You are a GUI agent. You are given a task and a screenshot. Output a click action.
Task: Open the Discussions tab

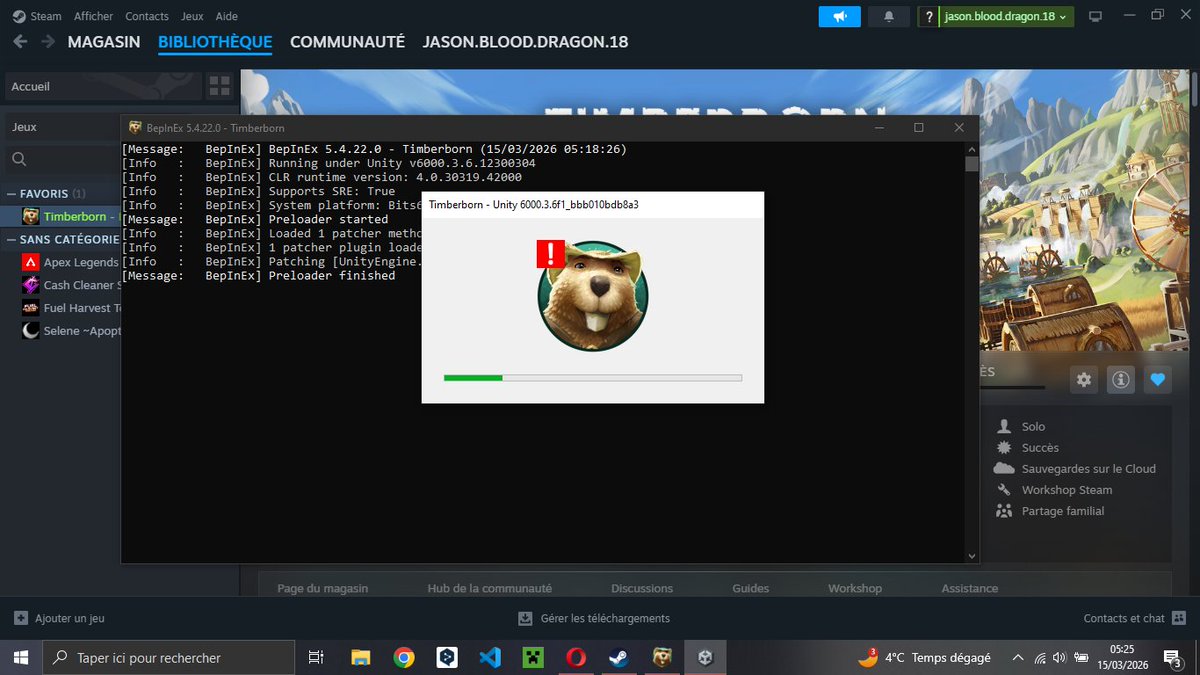point(642,589)
